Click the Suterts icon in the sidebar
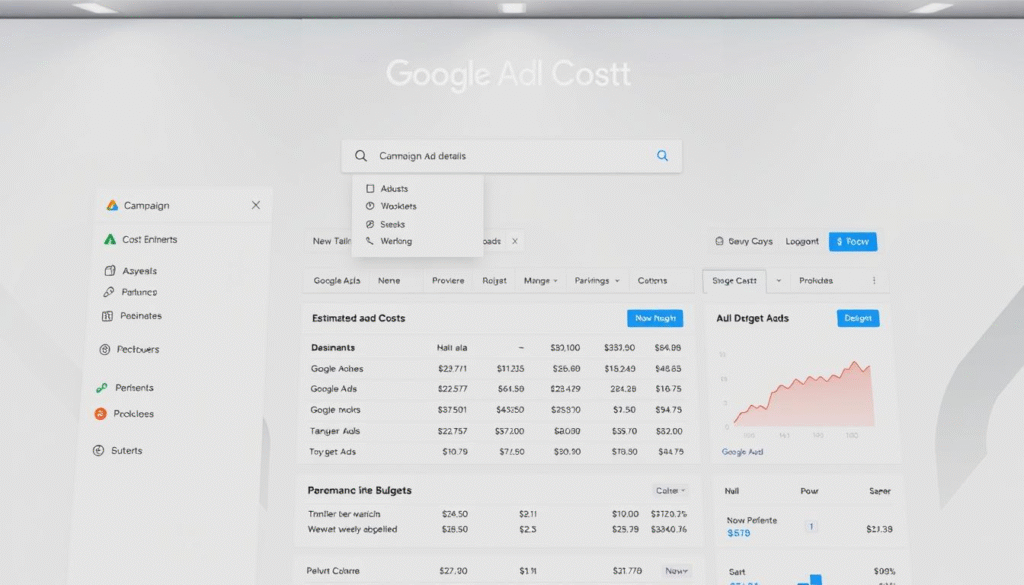 (99, 451)
